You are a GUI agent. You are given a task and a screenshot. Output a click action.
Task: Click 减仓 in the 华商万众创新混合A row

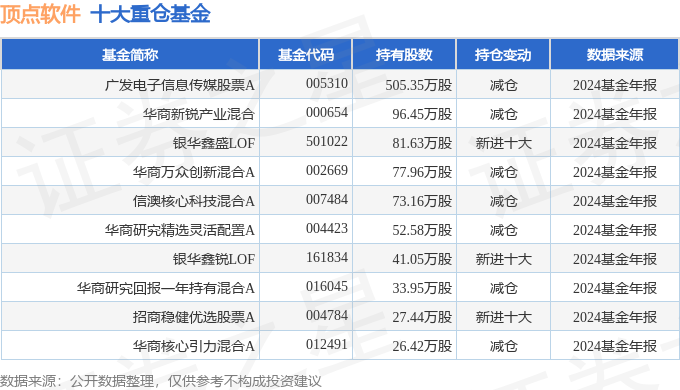click(503, 172)
